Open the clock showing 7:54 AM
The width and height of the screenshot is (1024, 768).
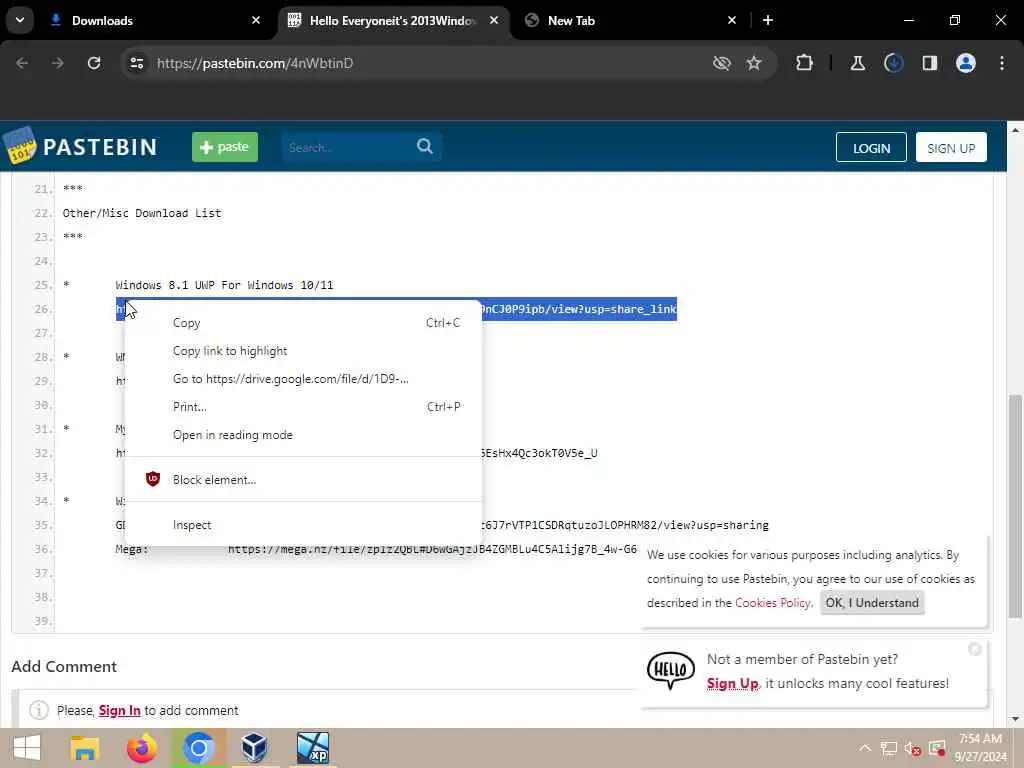click(x=980, y=748)
